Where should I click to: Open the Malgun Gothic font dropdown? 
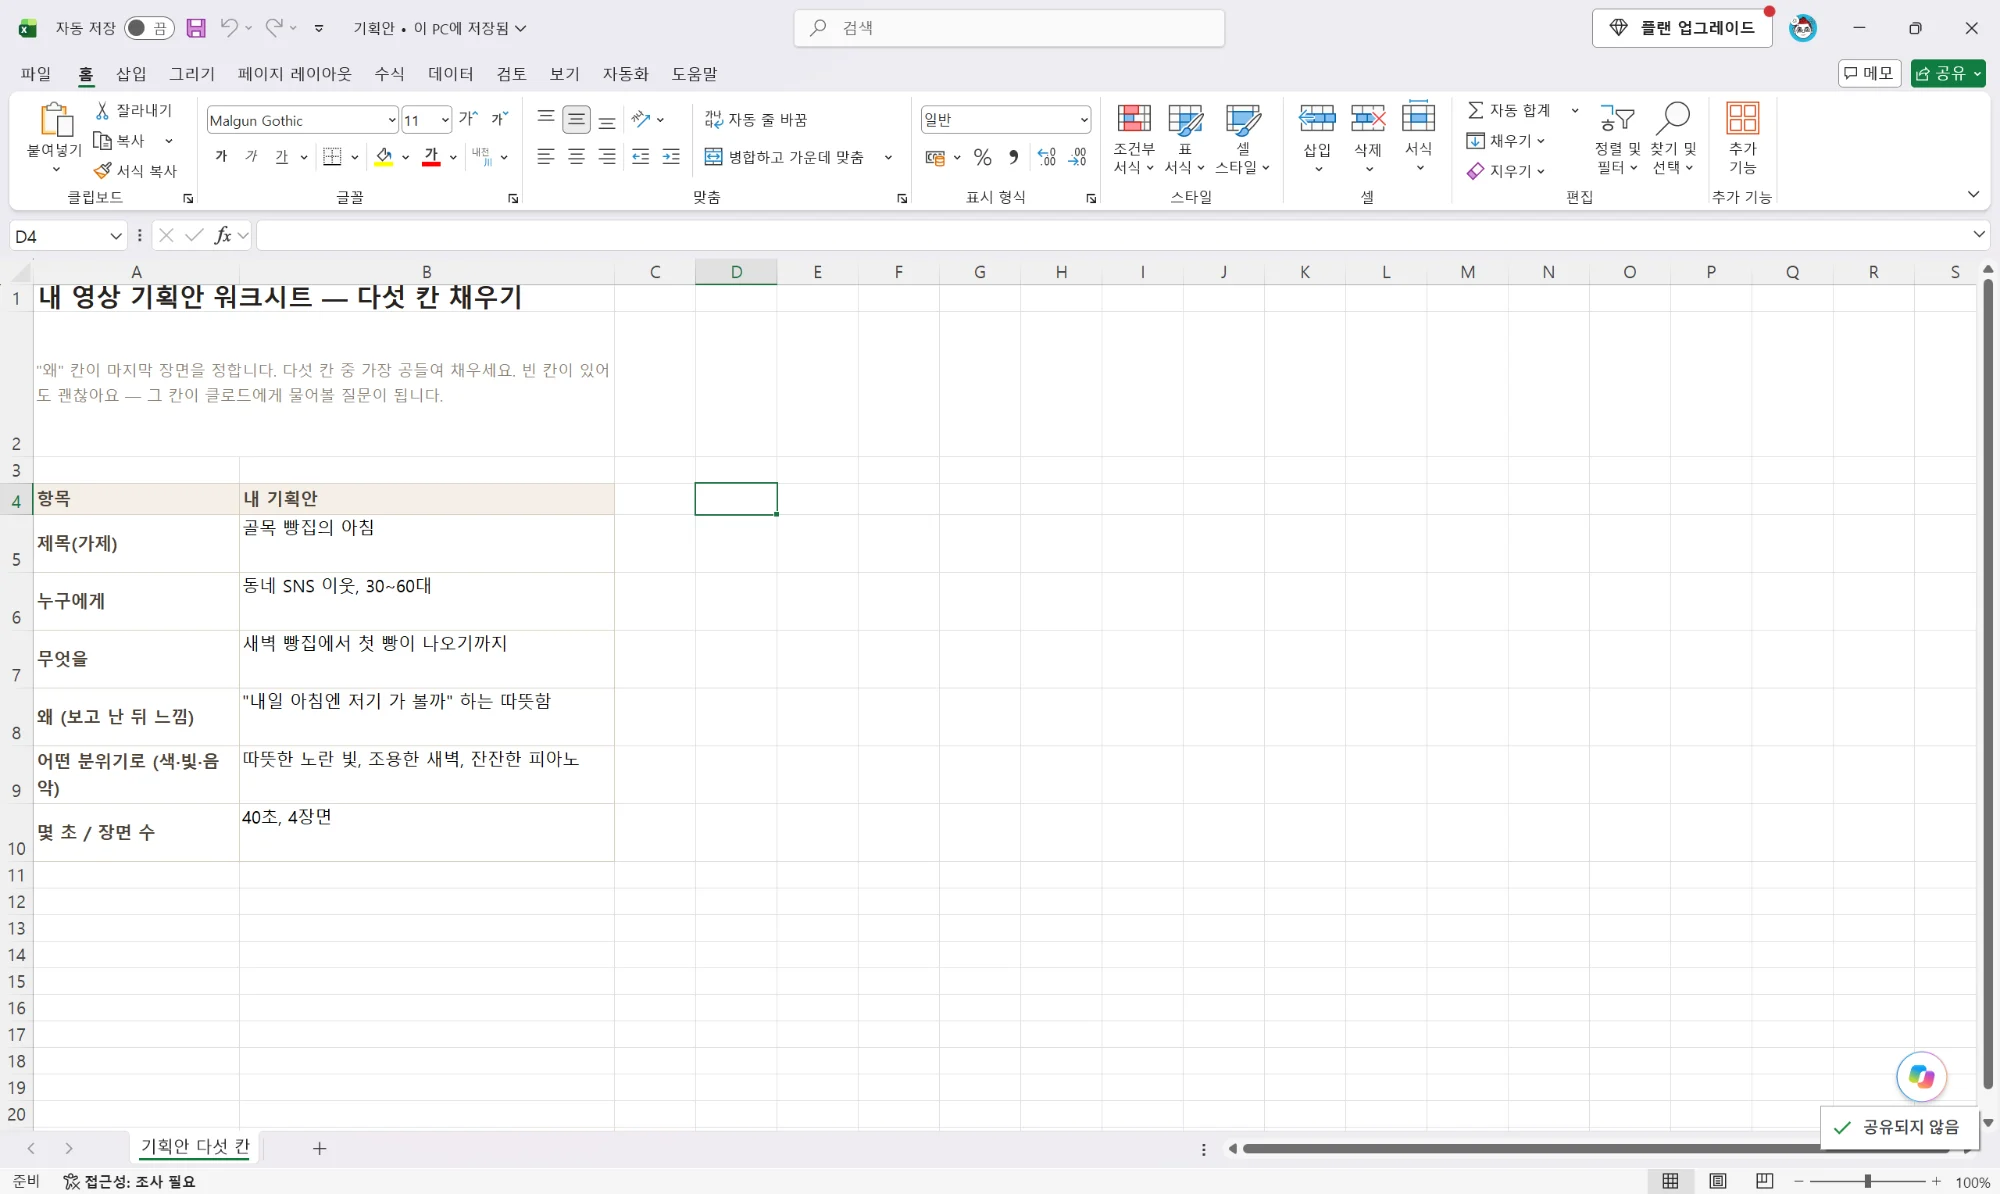(391, 120)
